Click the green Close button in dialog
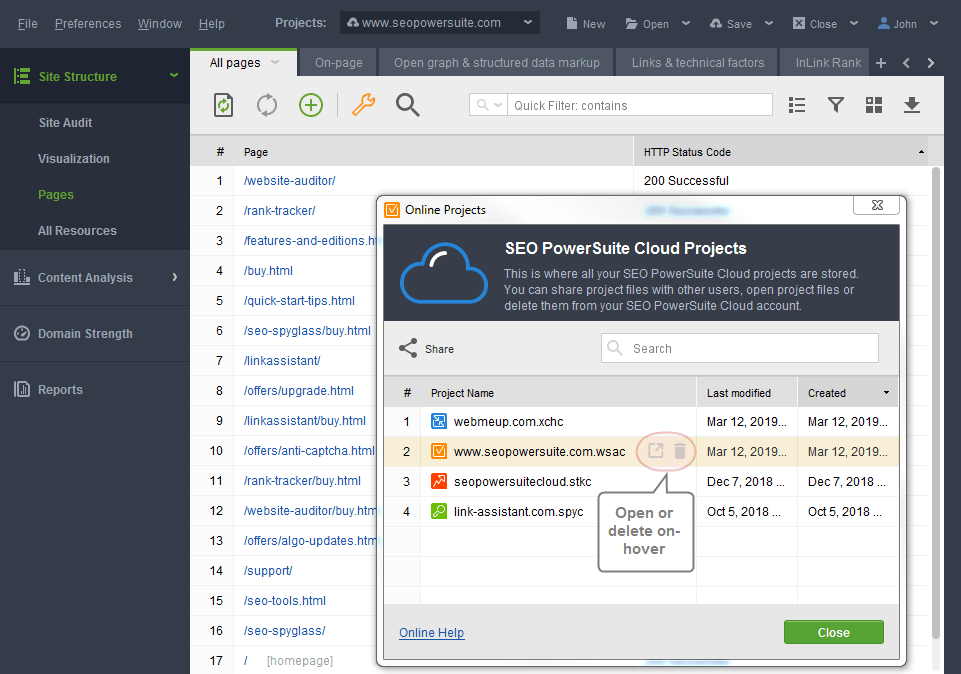Image resolution: width=961 pixels, height=674 pixels. tap(834, 632)
